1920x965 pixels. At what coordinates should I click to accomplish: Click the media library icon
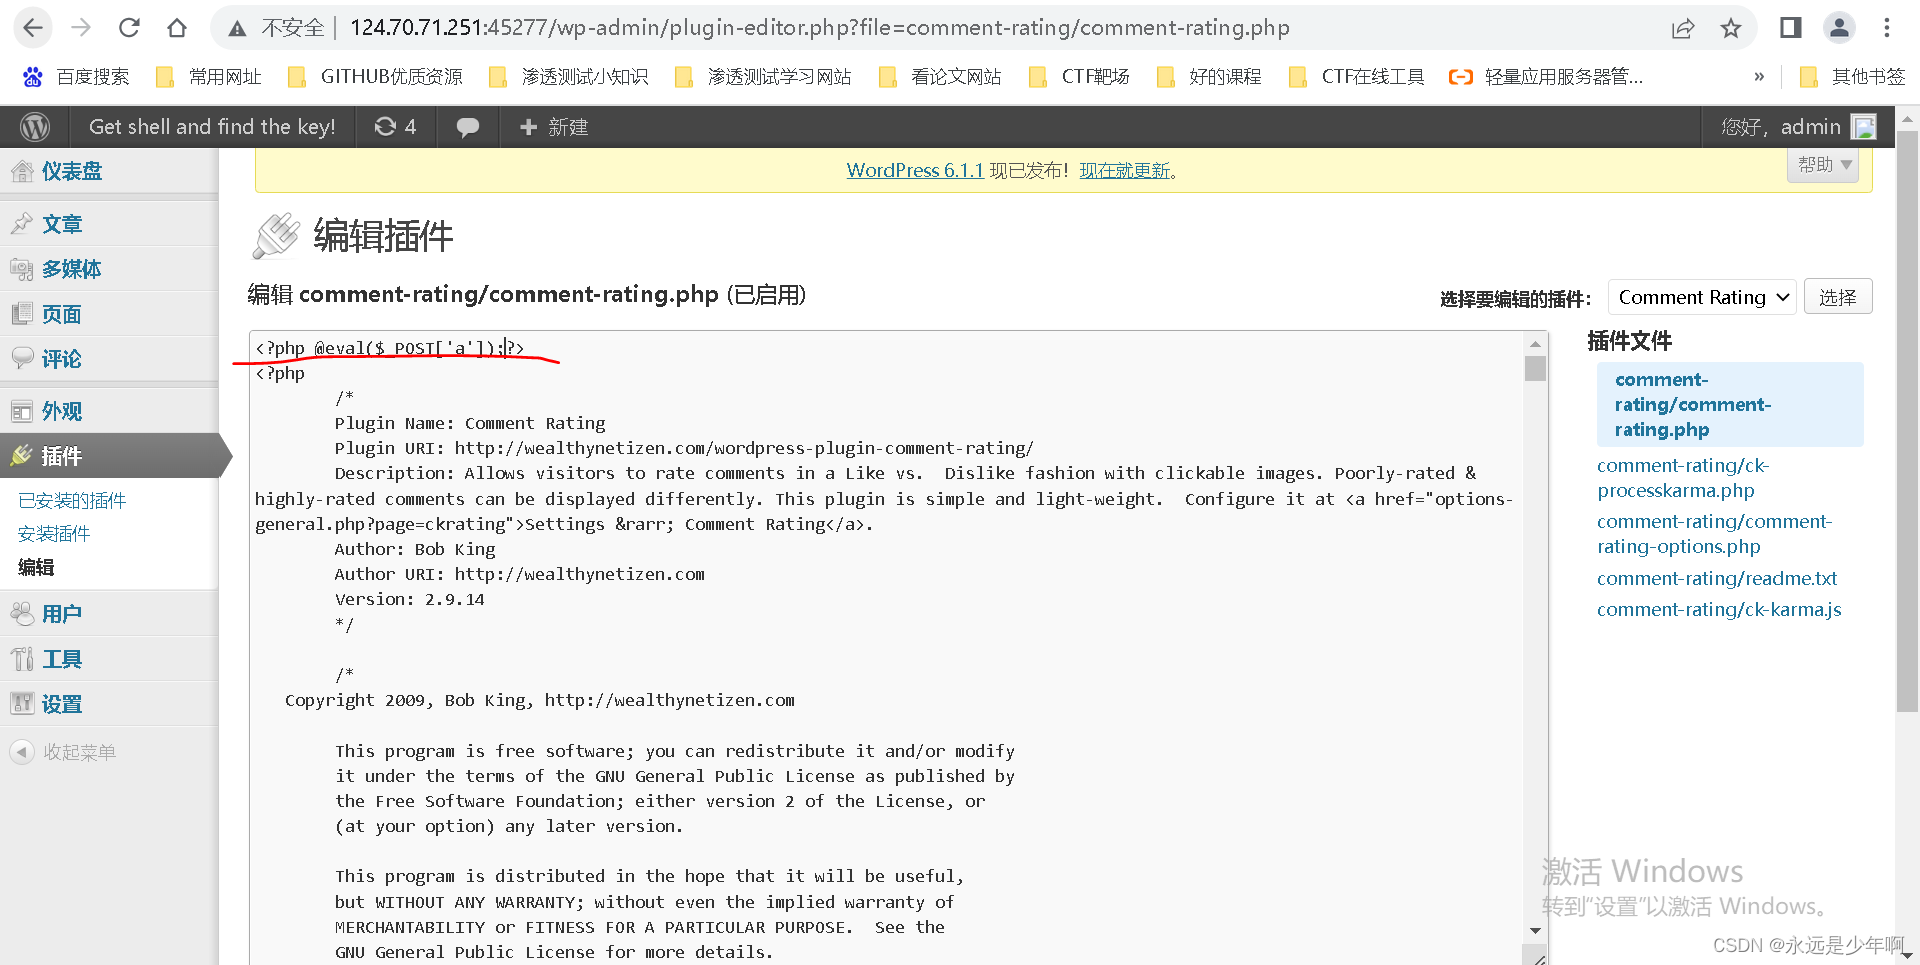(22, 269)
